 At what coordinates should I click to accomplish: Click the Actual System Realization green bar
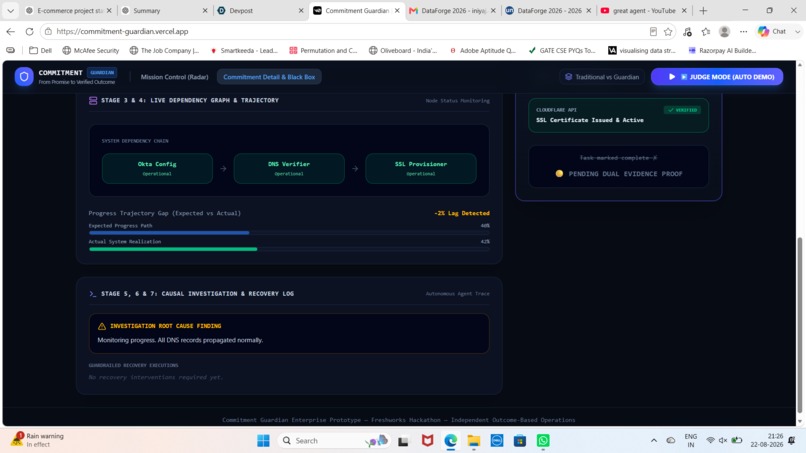click(173, 249)
